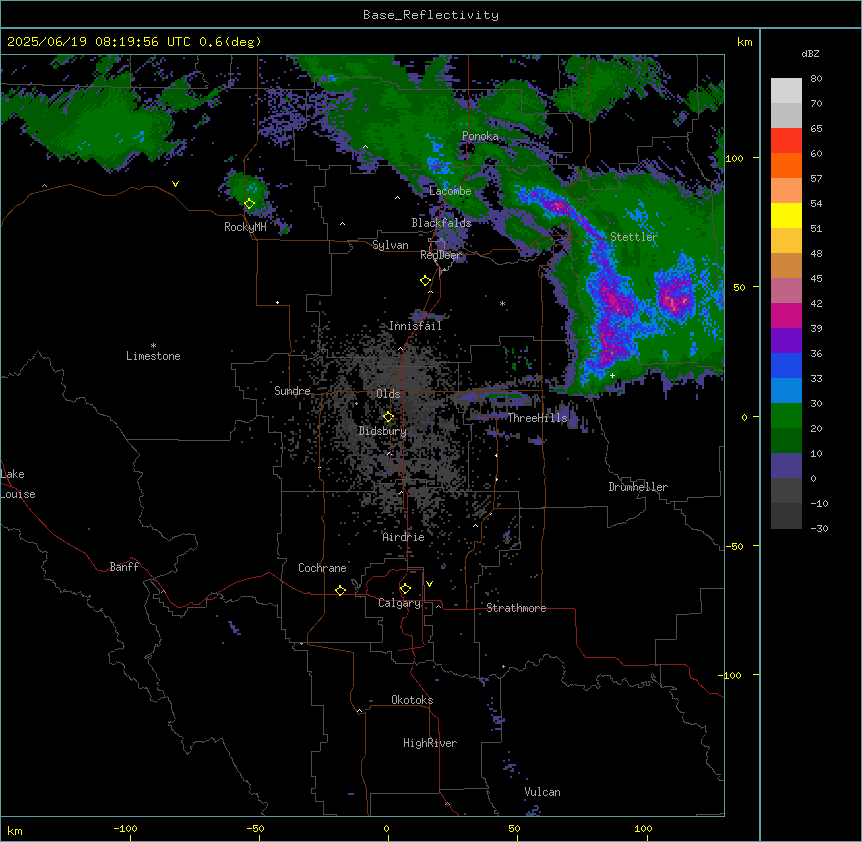Click the Banff town label

[124, 567]
